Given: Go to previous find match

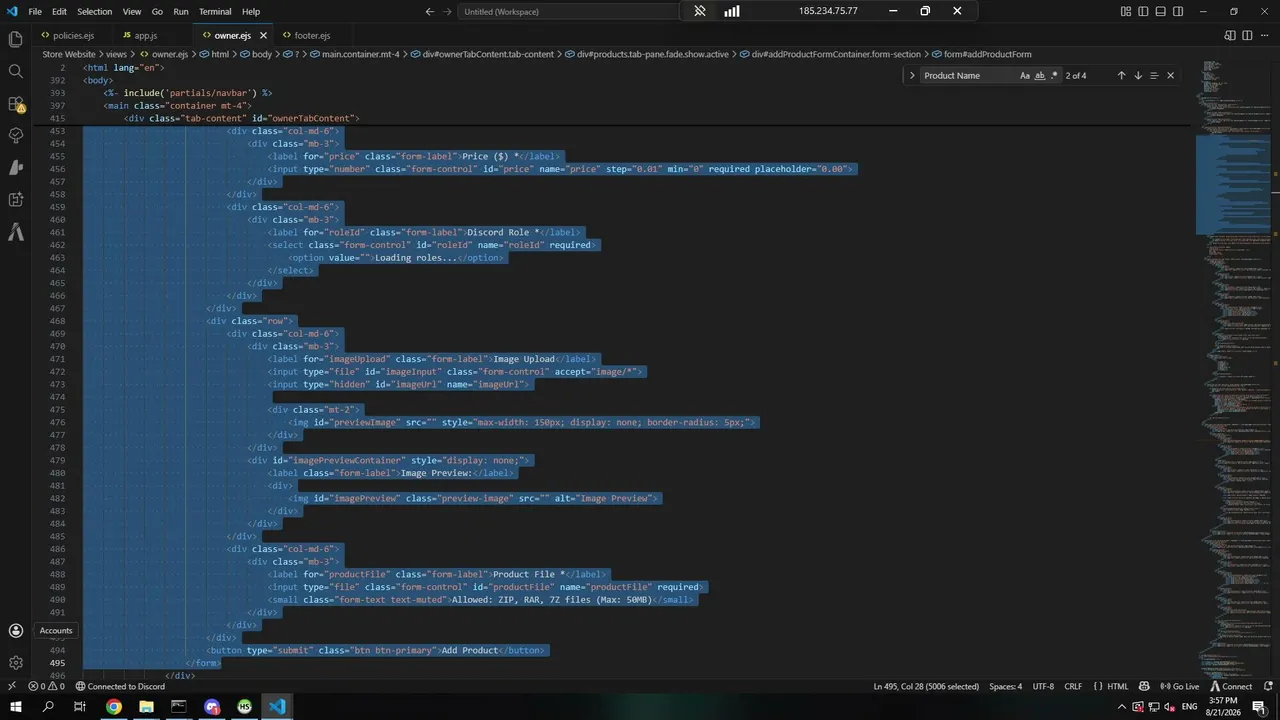Looking at the screenshot, I should pyautogui.click(x=1121, y=76).
